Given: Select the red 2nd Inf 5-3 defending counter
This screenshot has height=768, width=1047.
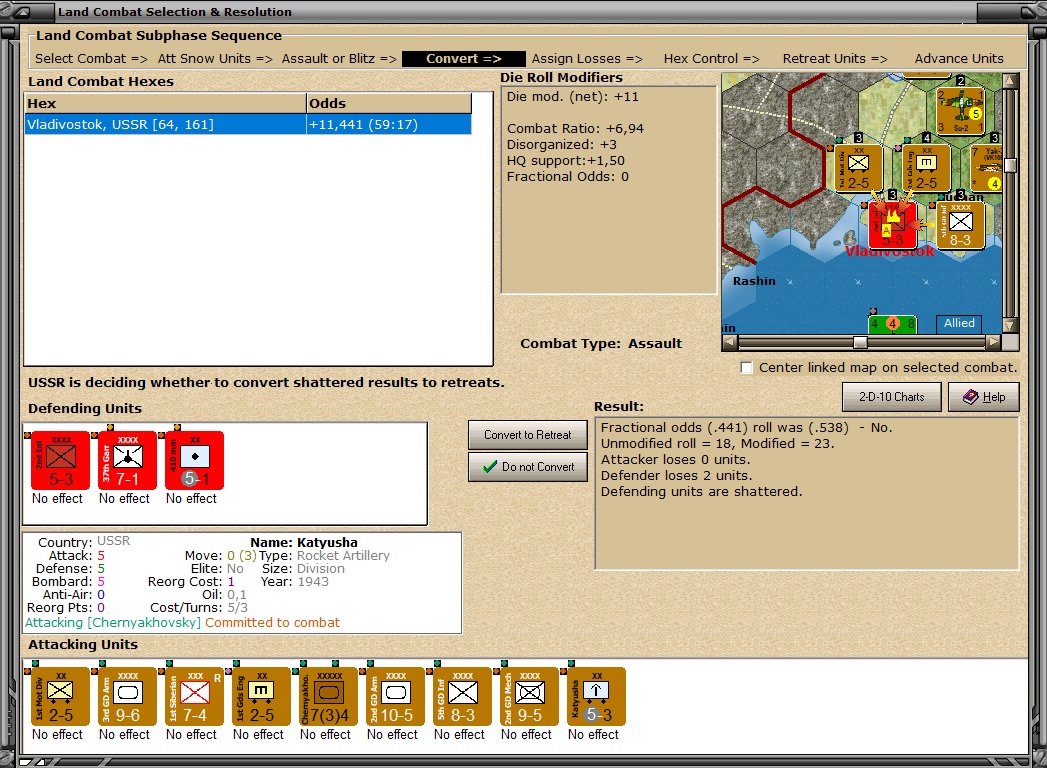Looking at the screenshot, I should pos(57,460).
